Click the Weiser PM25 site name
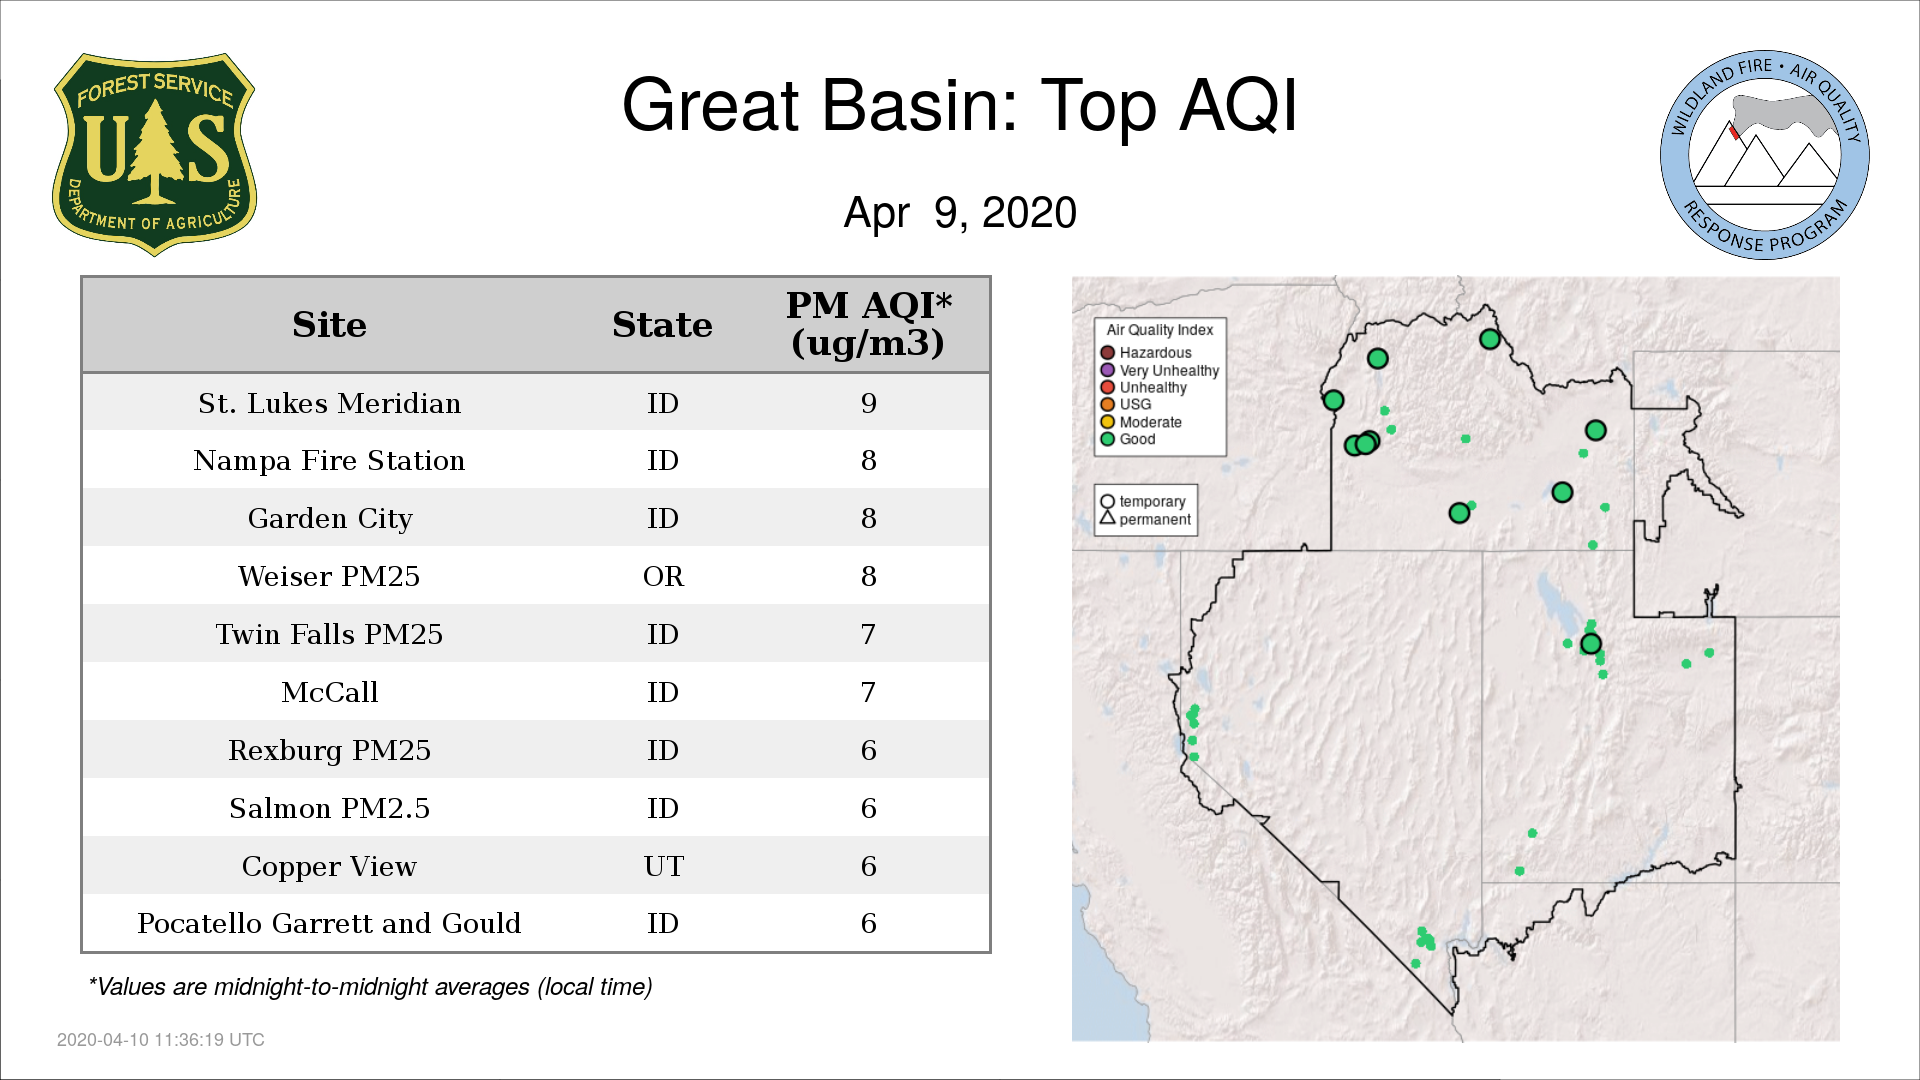1920x1080 pixels. coord(329,576)
